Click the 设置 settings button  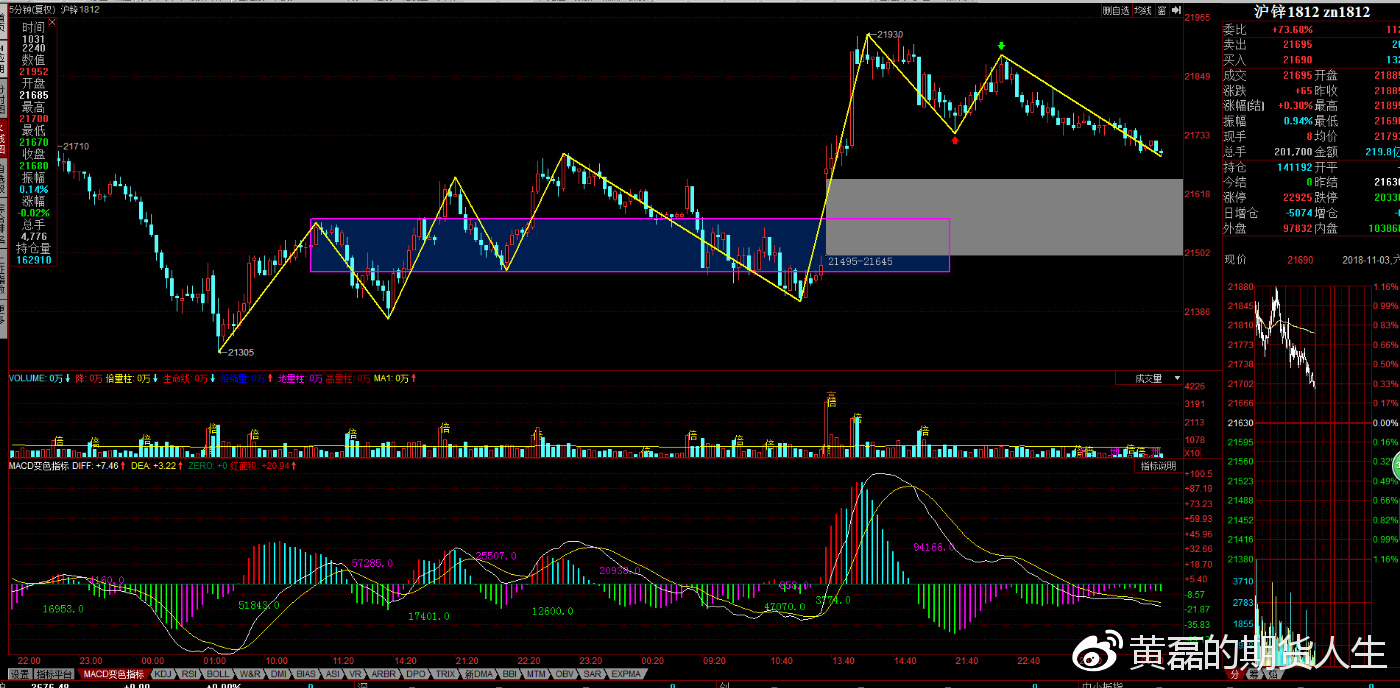[x=19, y=674]
